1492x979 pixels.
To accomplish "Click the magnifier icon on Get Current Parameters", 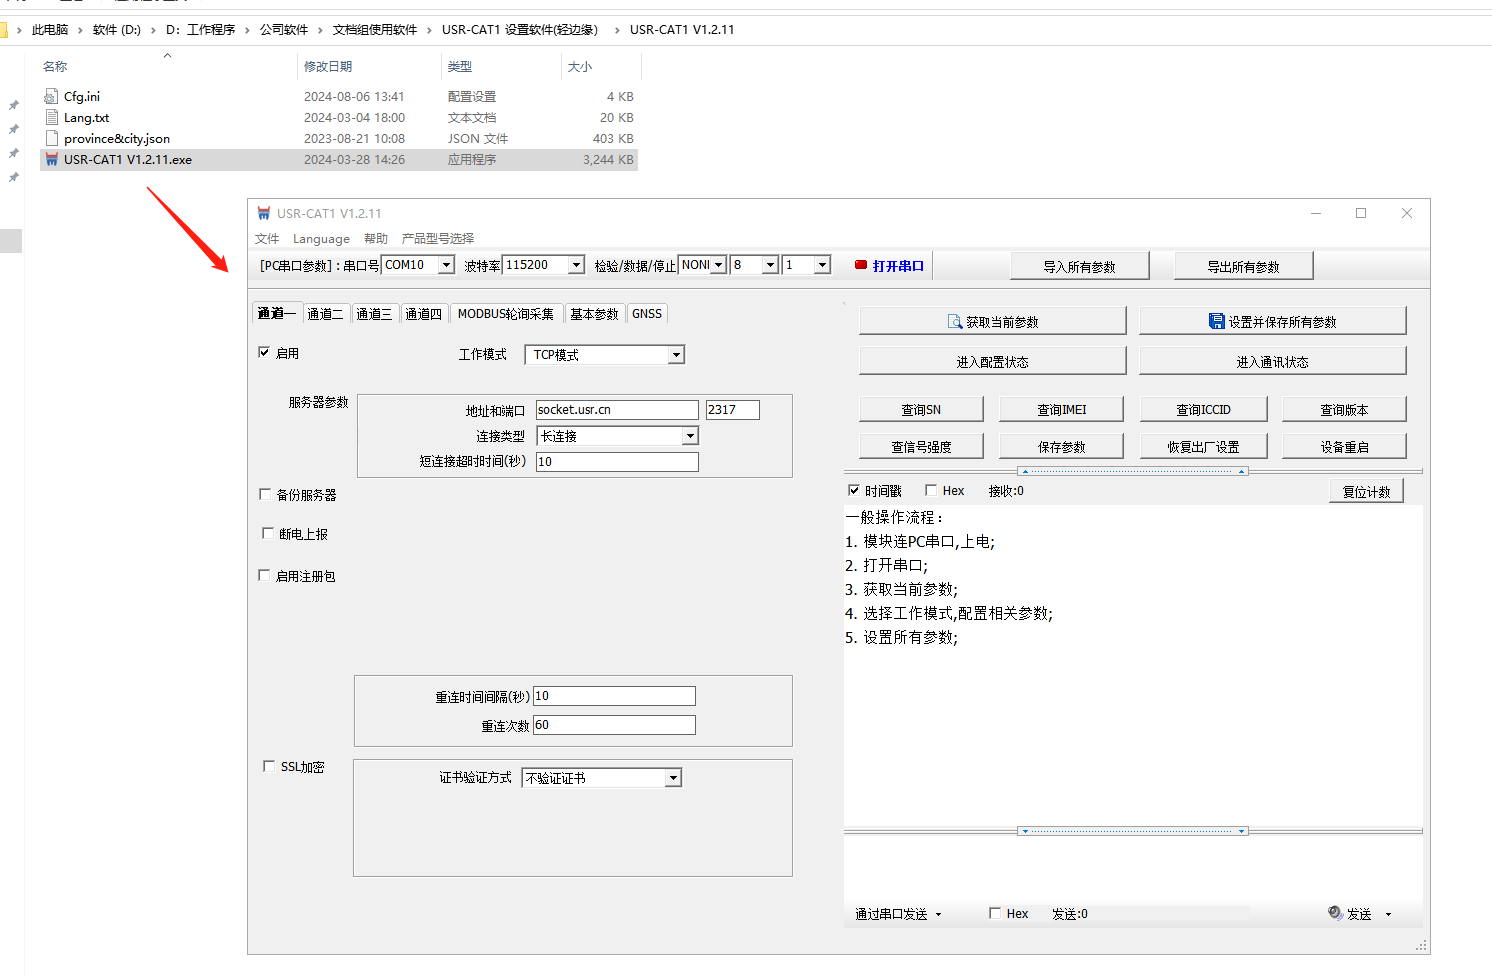I will [954, 322].
